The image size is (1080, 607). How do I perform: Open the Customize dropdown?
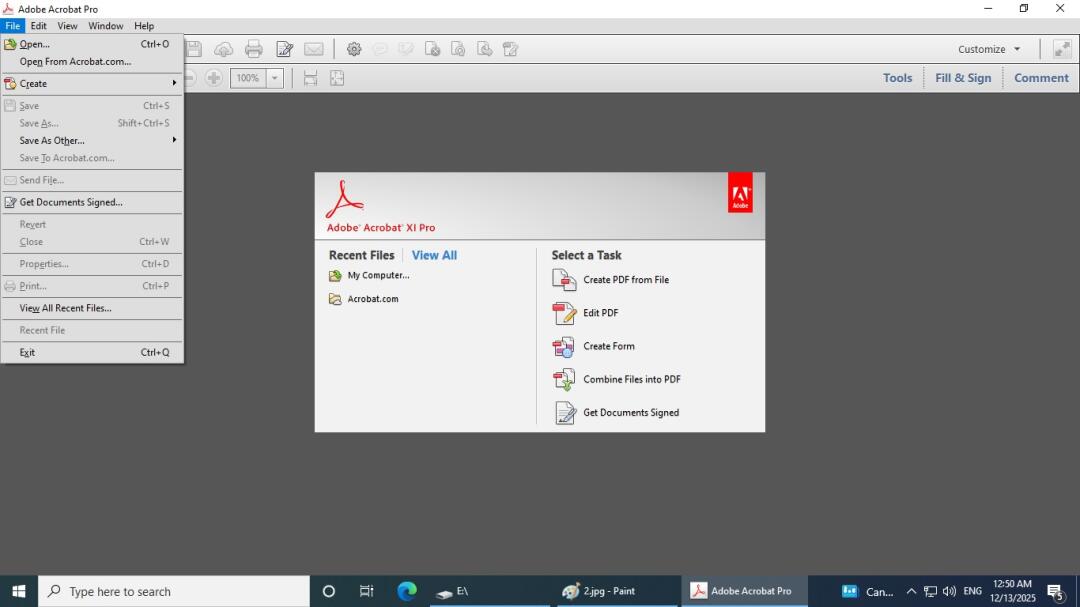pos(989,49)
